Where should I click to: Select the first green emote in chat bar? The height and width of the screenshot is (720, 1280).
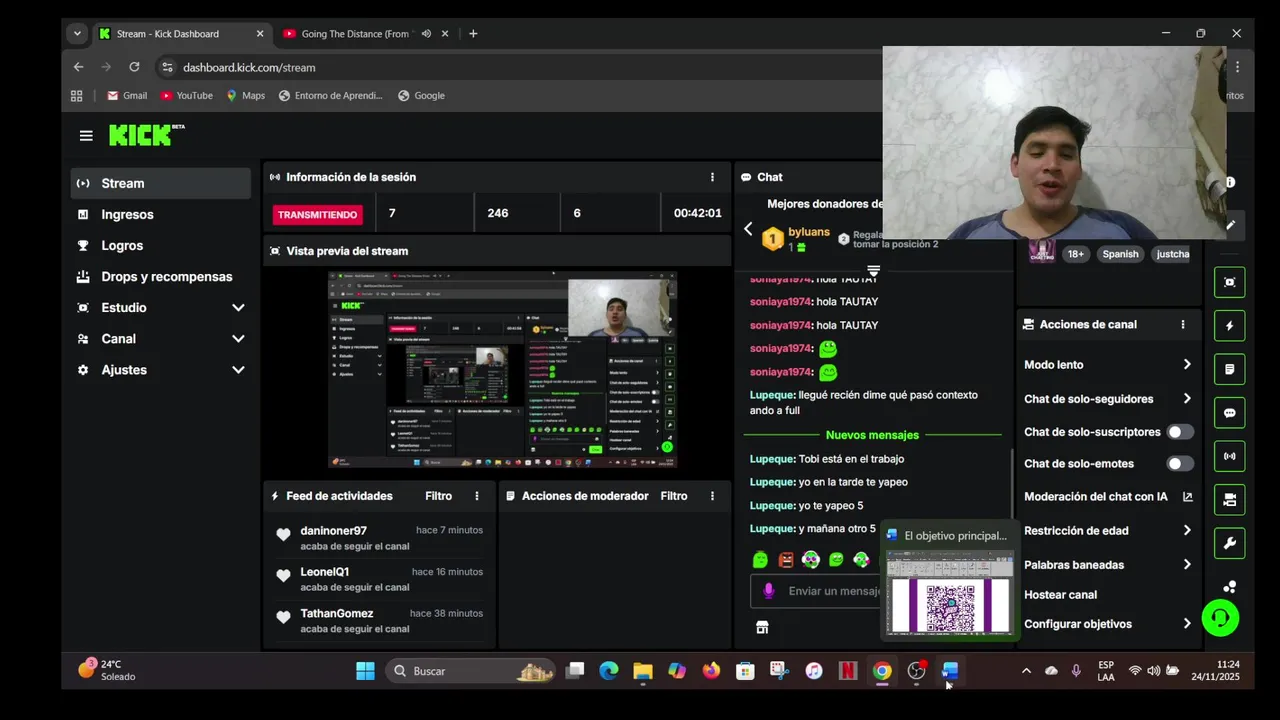pyautogui.click(x=760, y=560)
